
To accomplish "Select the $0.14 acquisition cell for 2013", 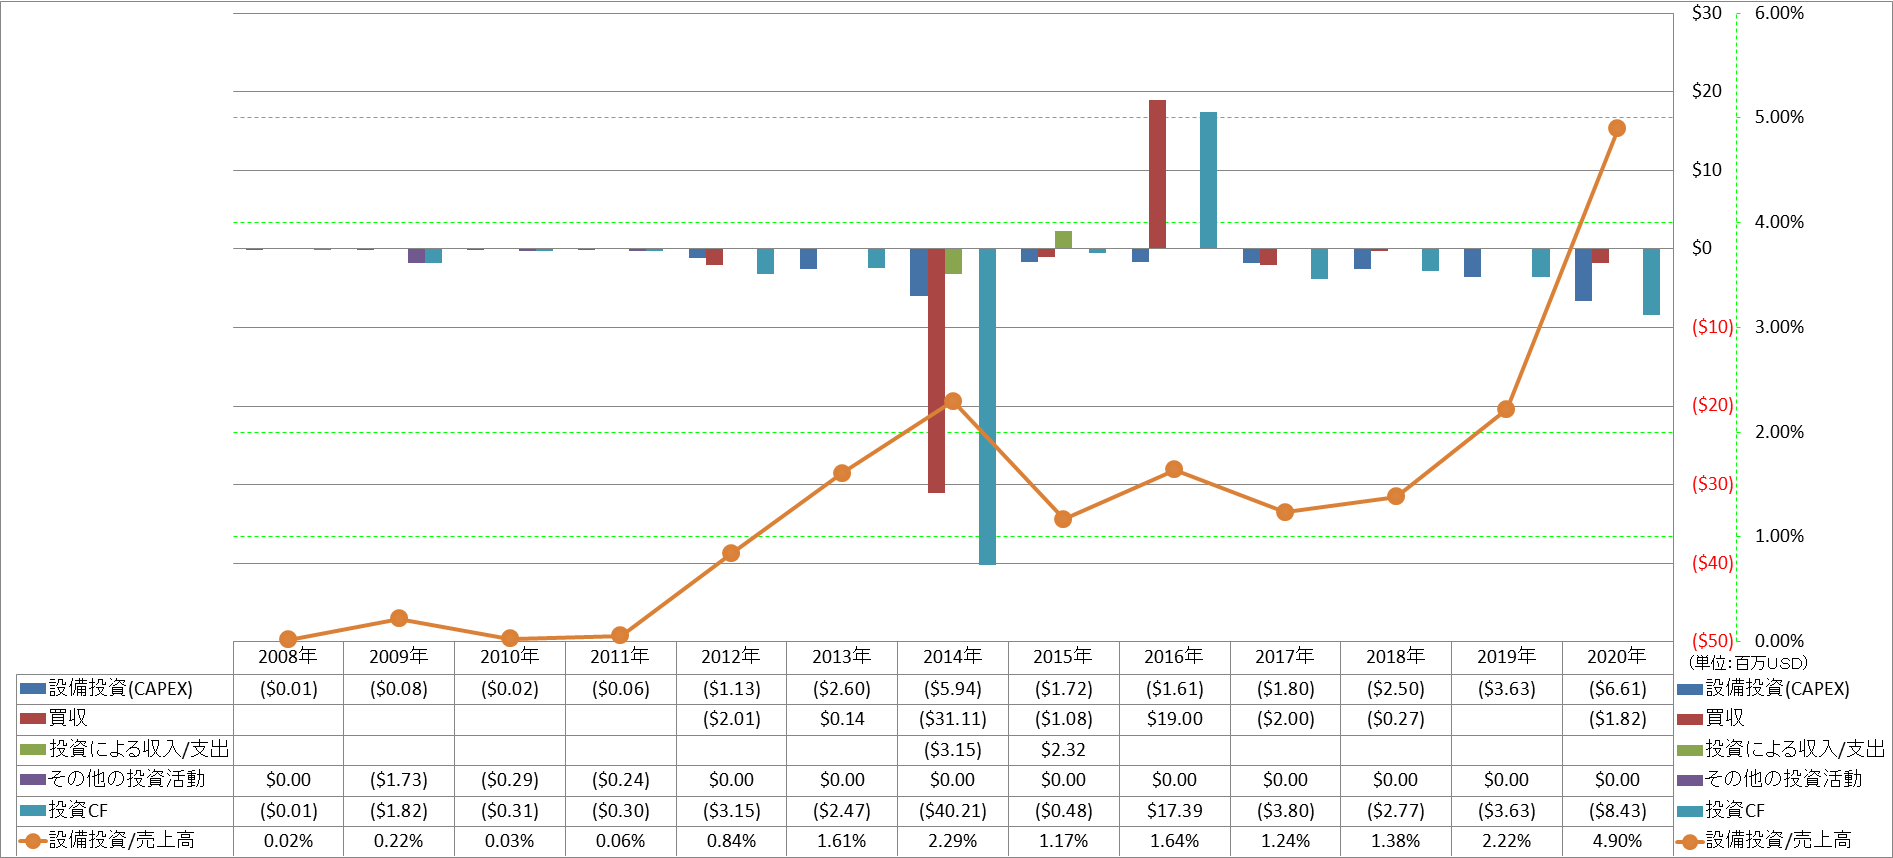I will (x=842, y=719).
